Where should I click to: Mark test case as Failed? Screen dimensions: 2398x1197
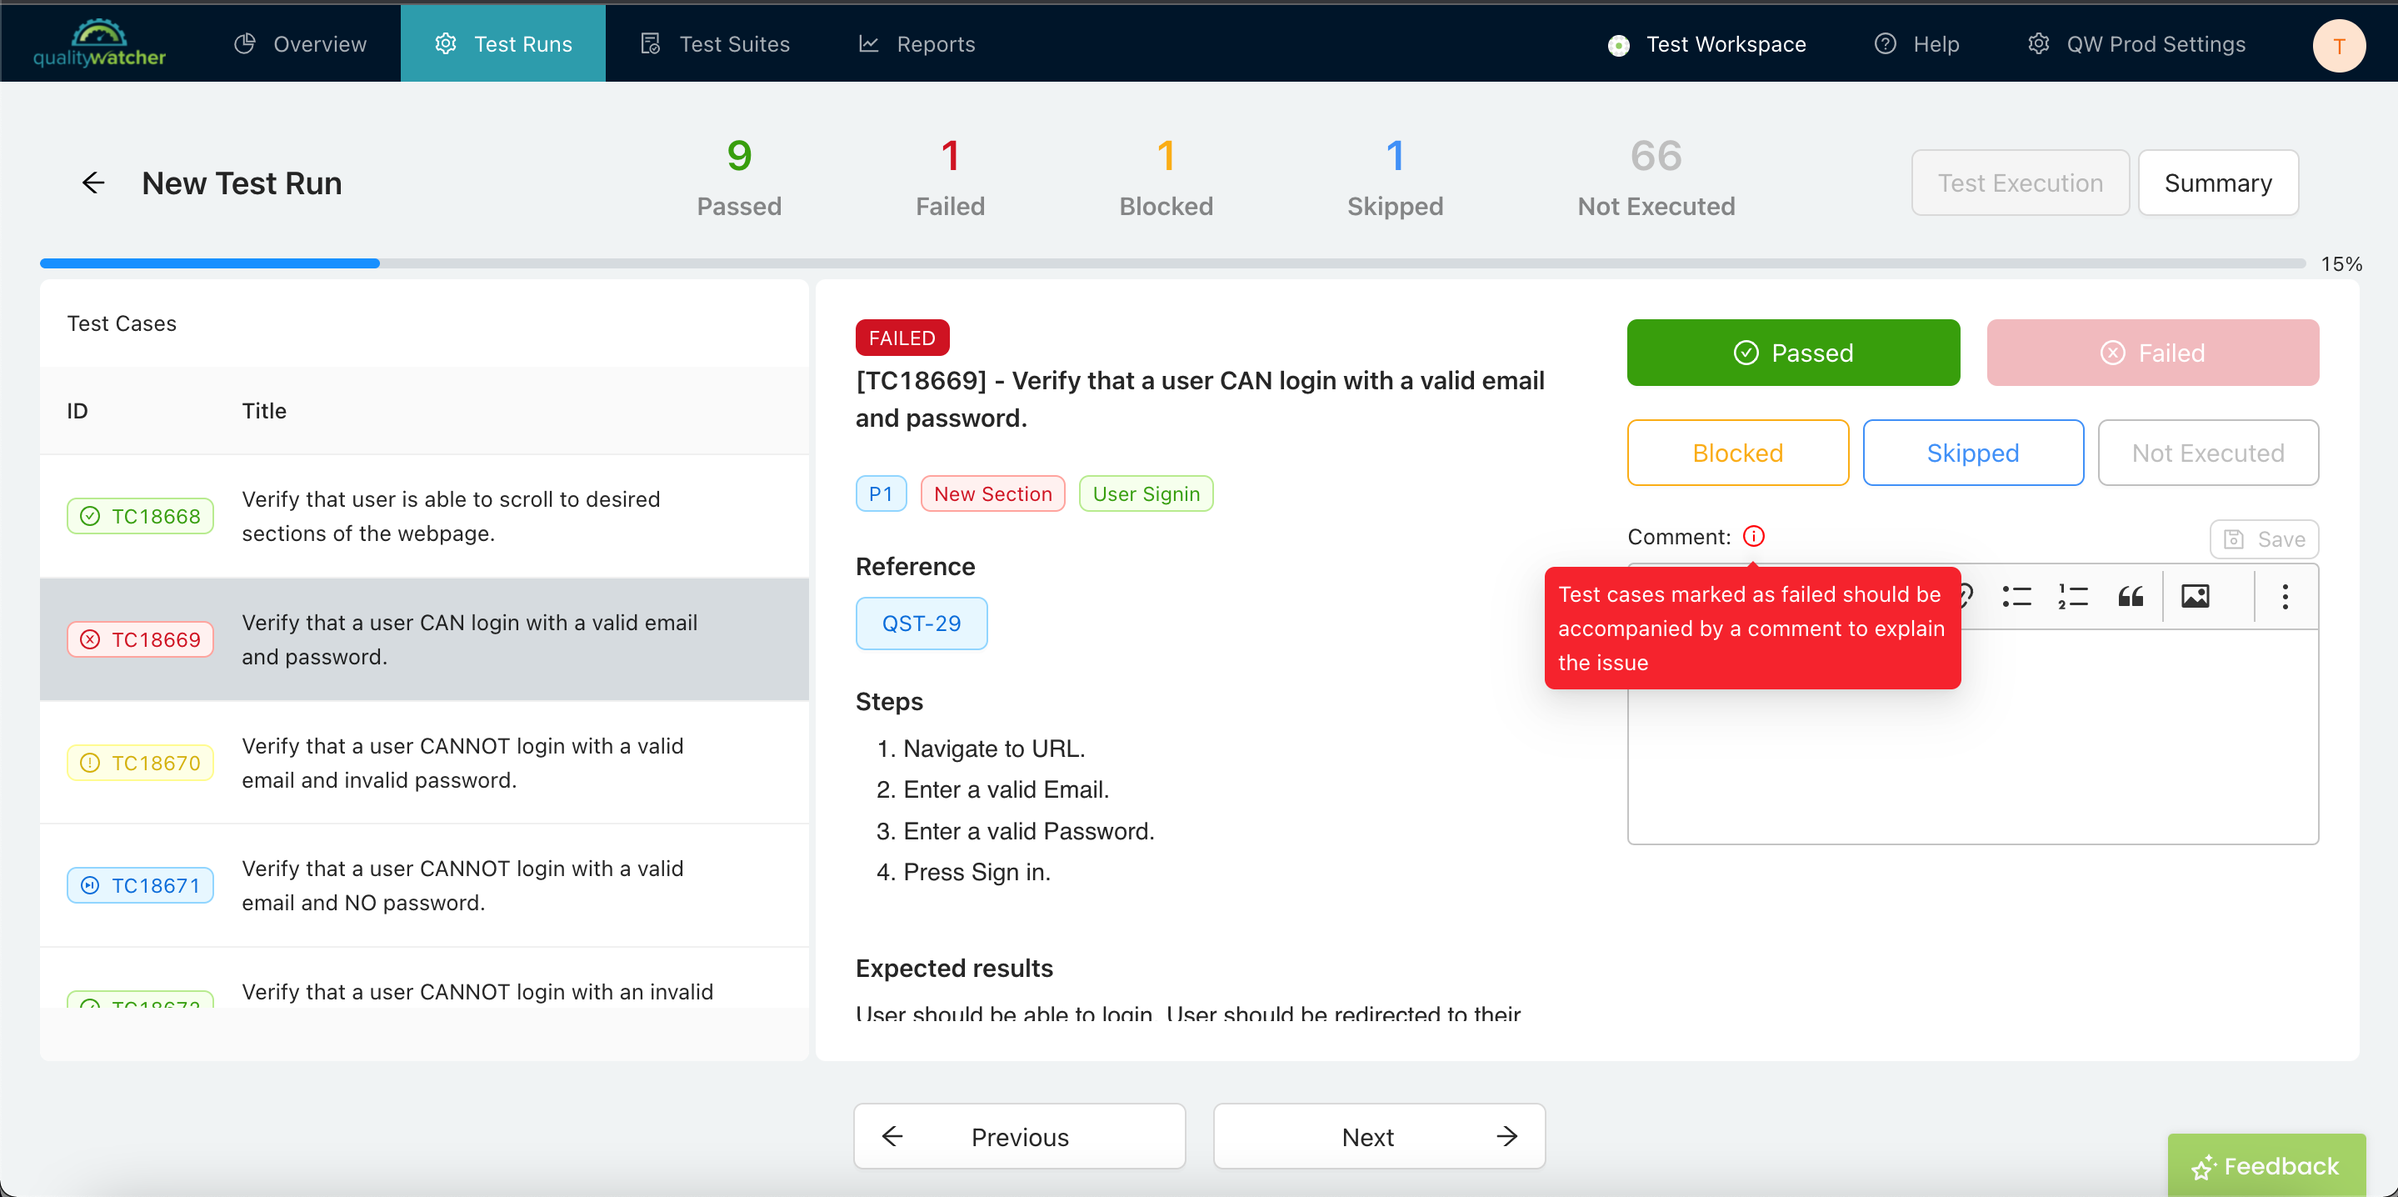tap(2152, 352)
